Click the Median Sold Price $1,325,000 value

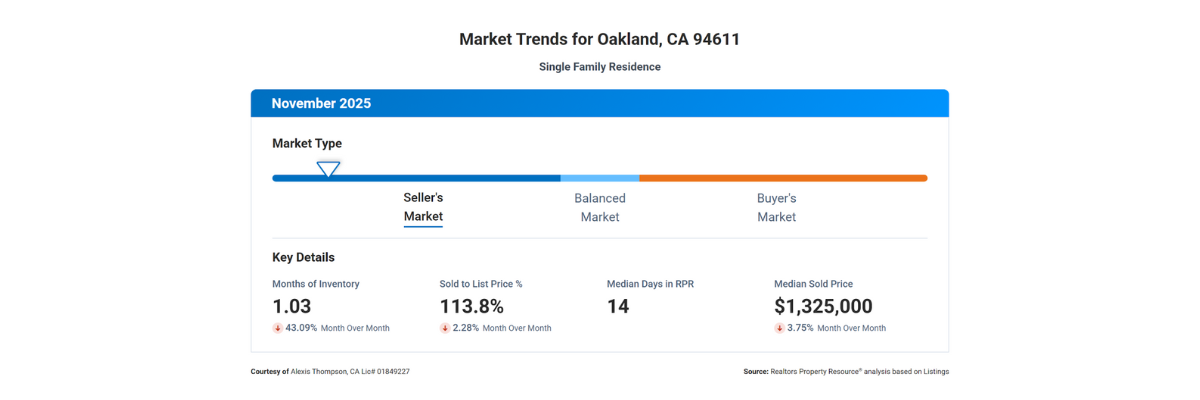point(823,307)
